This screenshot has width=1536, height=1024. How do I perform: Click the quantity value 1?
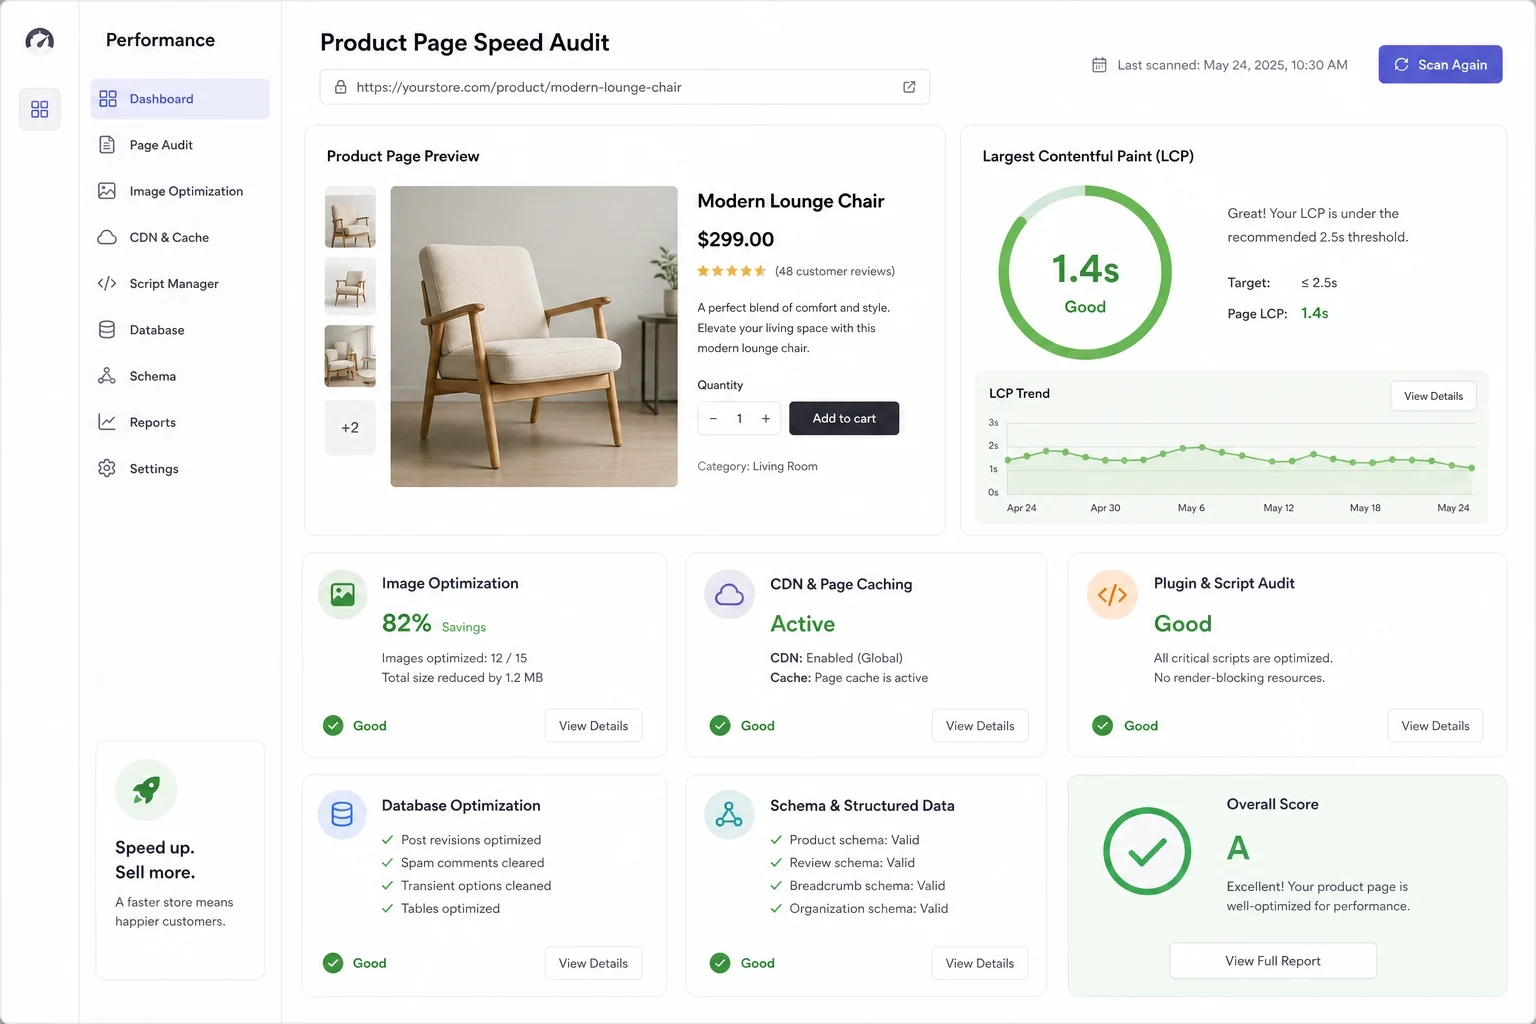click(x=740, y=419)
